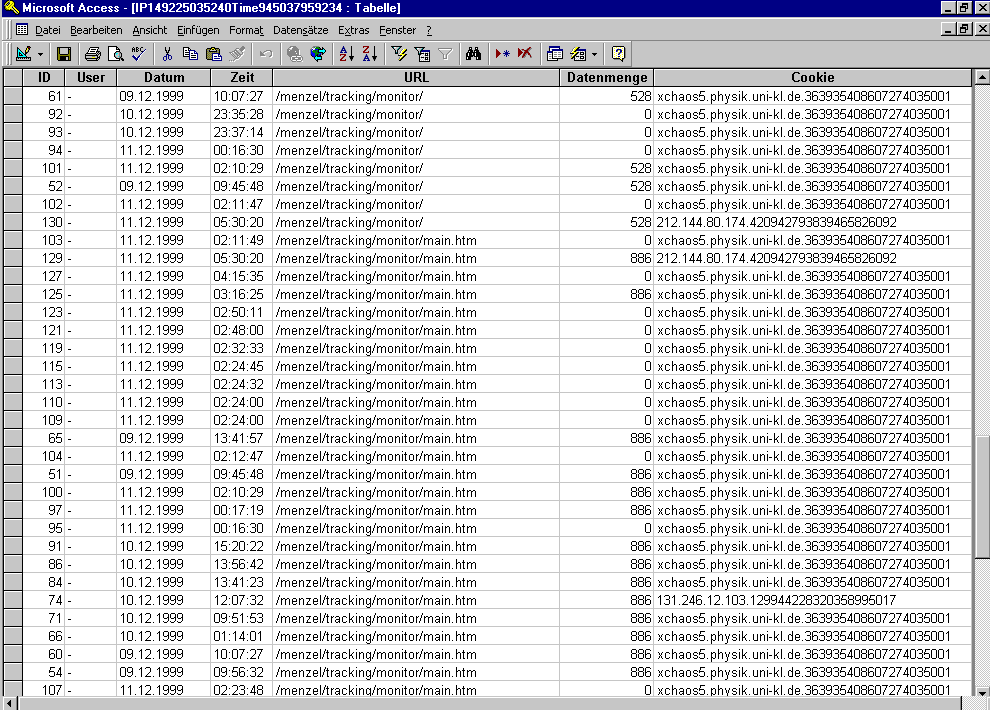
Task: Select the Cookie column header
Action: coord(813,78)
